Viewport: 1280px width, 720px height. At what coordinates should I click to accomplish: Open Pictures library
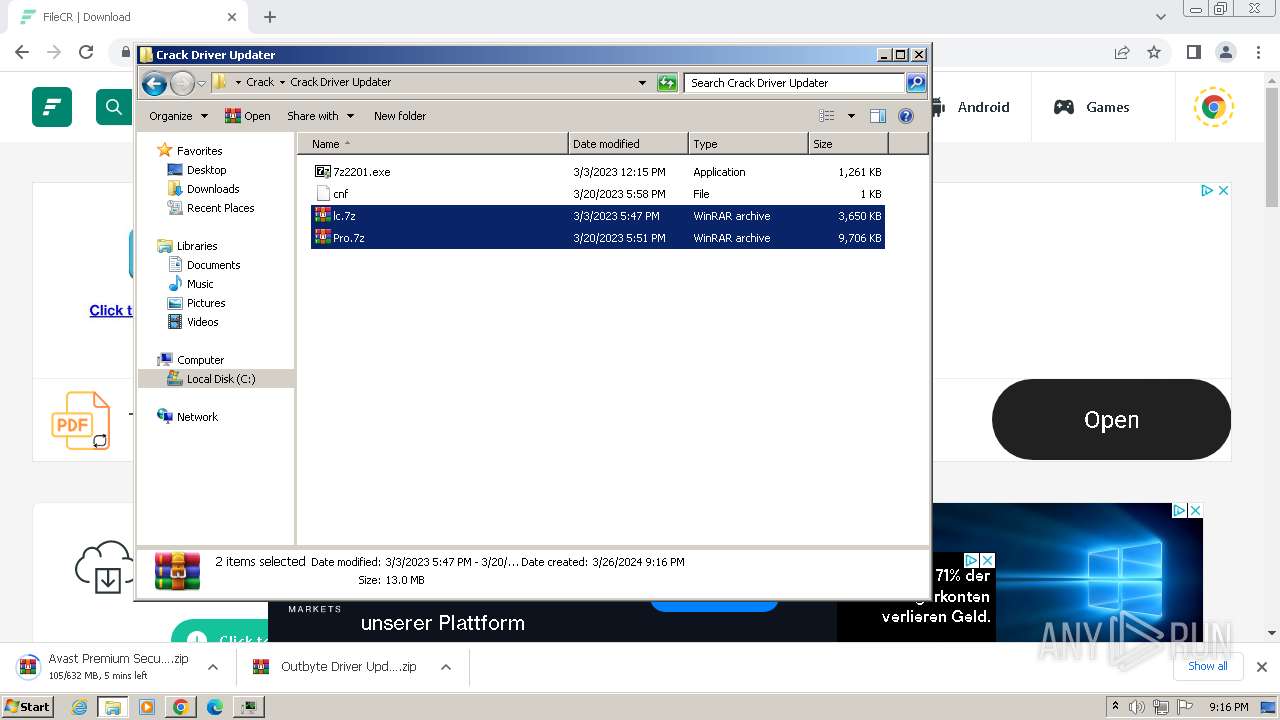pos(197,303)
